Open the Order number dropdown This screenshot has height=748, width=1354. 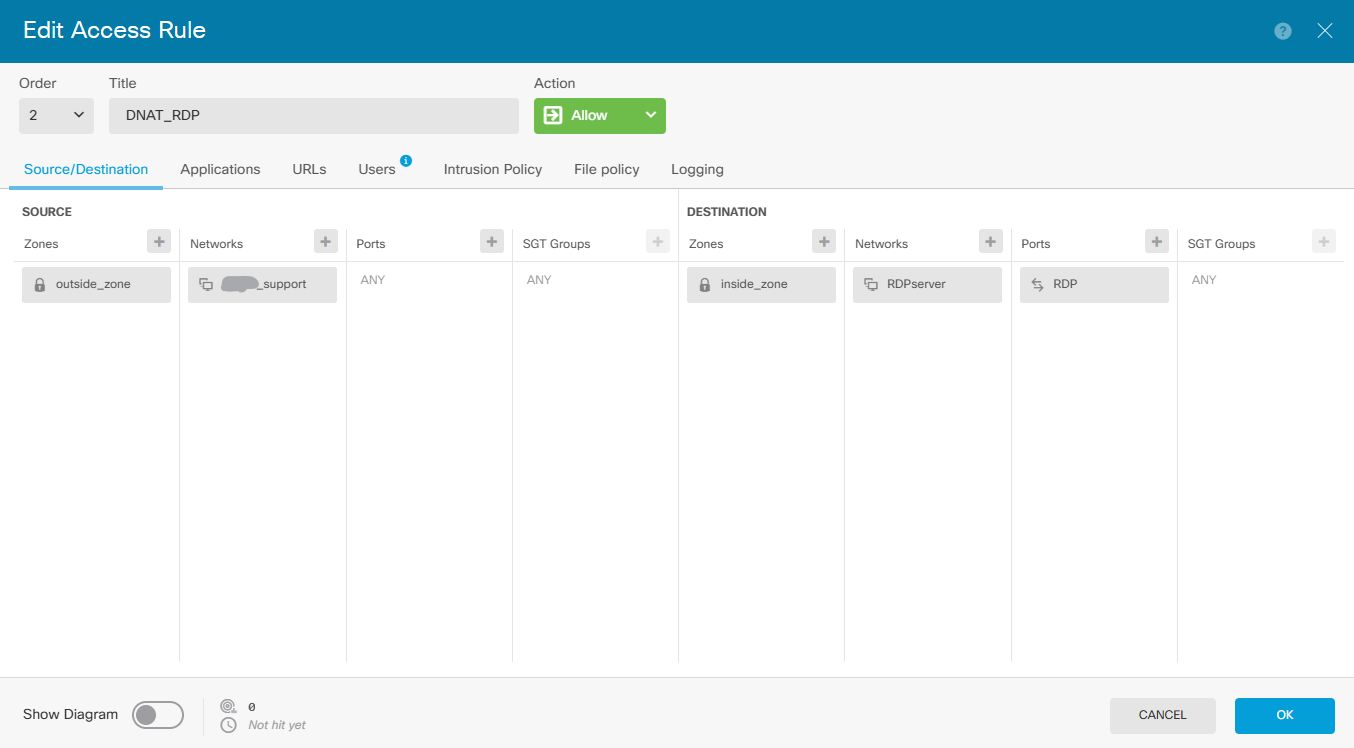click(56, 116)
